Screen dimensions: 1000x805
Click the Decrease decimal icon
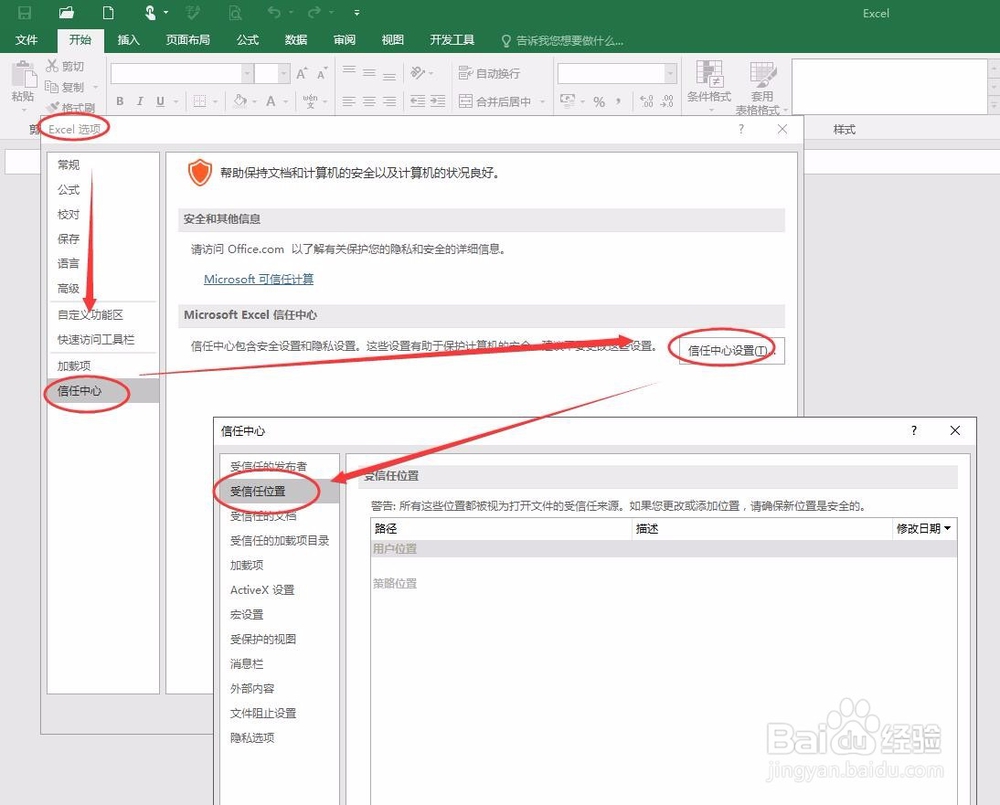tap(666, 101)
